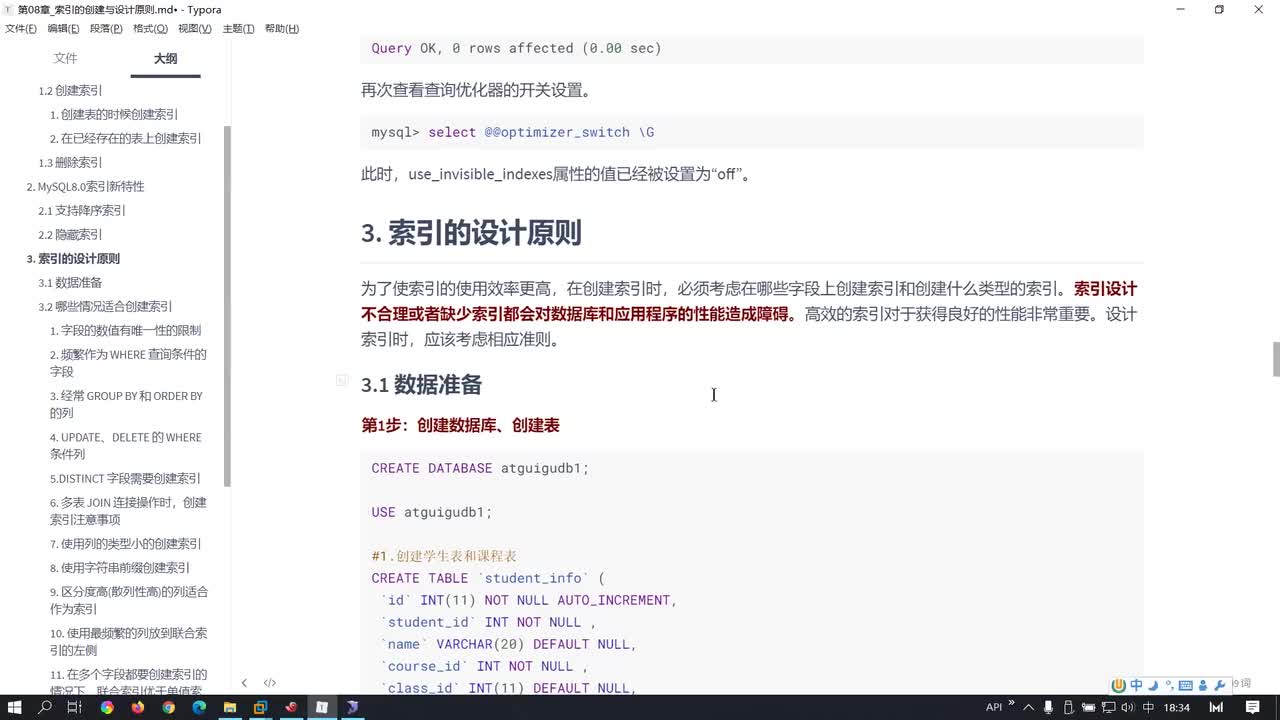Viewport: 1280px width, 720px height.
Task: Click the select @@optimizer_switch code block
Action: point(751,132)
